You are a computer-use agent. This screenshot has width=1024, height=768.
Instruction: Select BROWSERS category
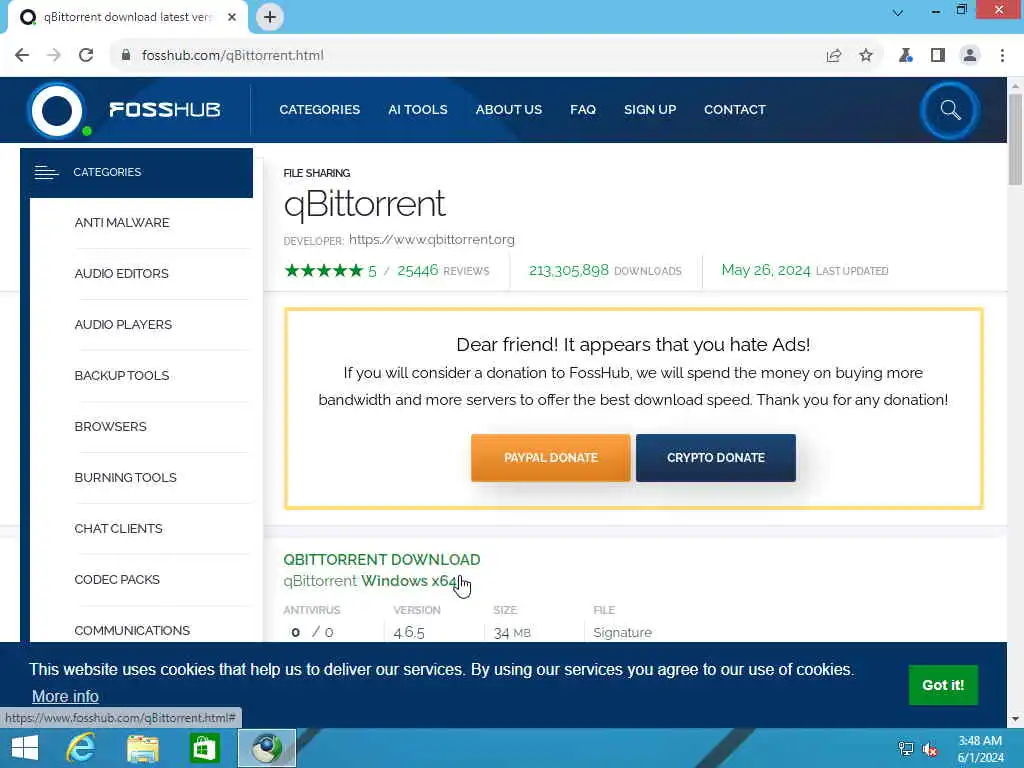pos(110,426)
